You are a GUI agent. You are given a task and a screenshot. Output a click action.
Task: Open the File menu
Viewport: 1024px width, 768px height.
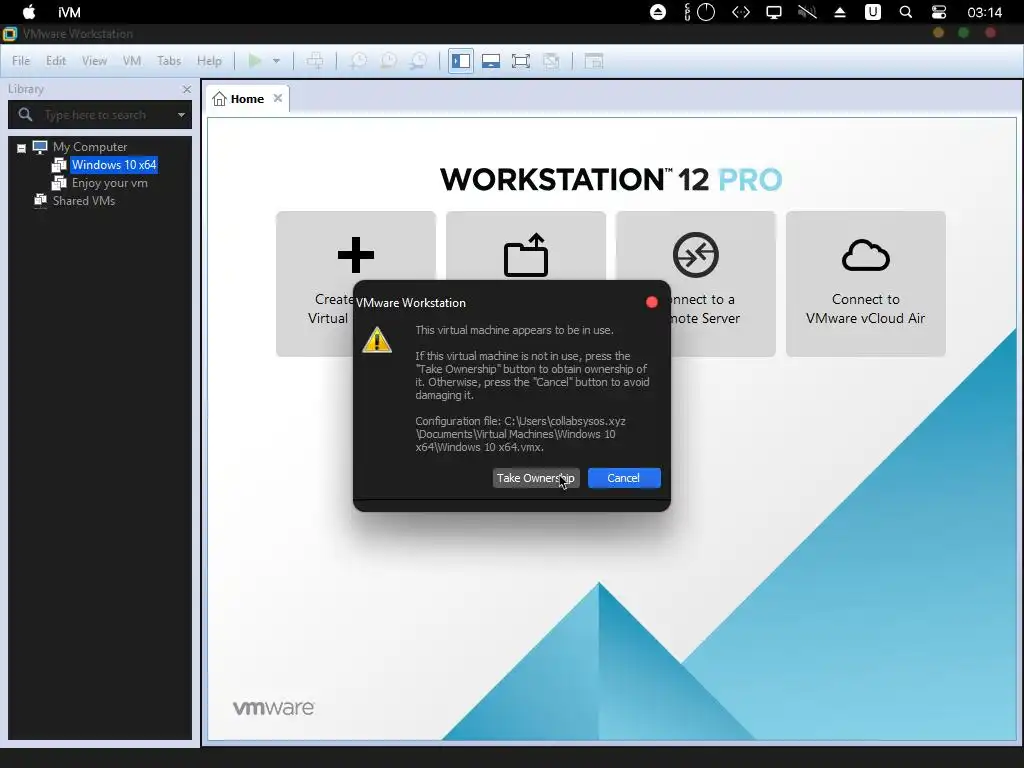[21, 61]
